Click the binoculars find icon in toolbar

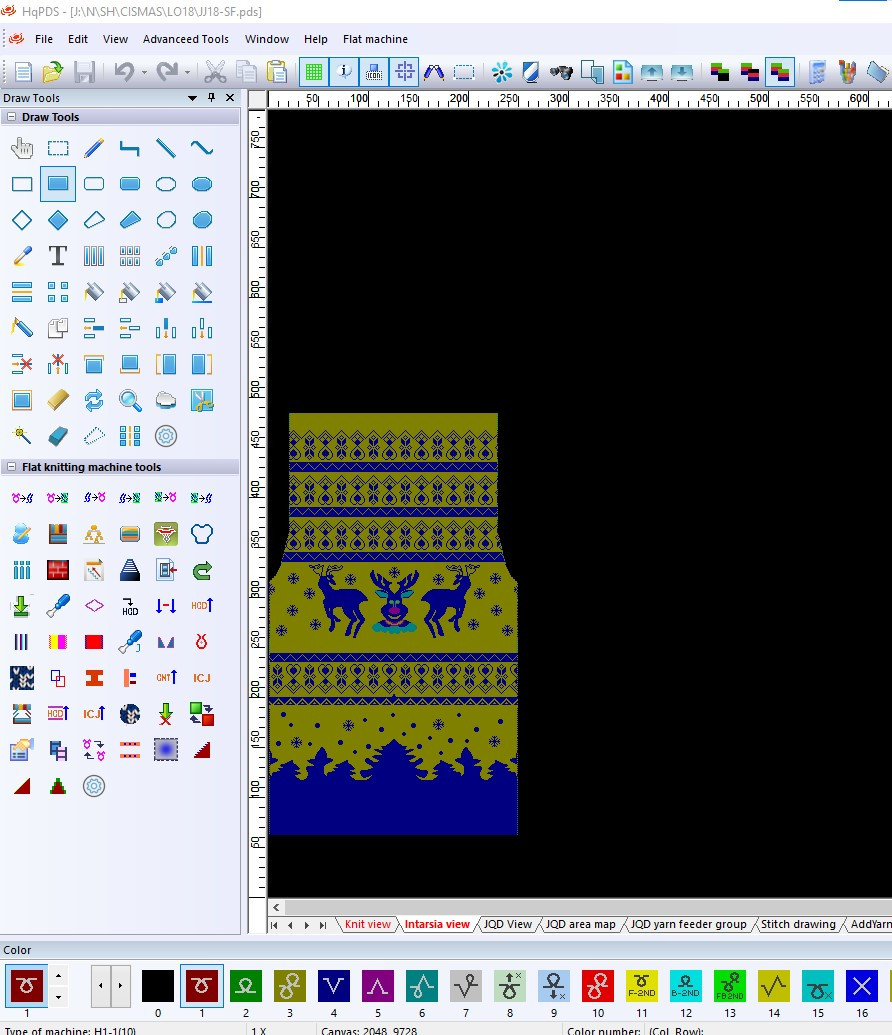point(561,71)
